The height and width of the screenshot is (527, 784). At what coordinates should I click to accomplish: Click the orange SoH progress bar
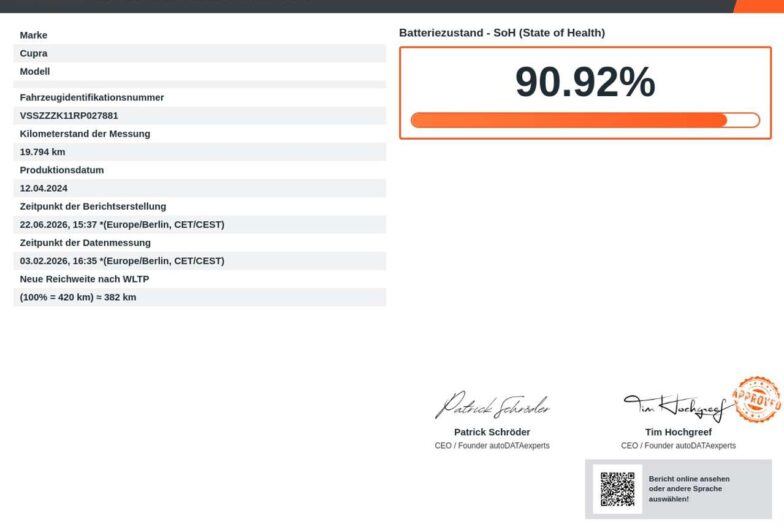[585, 120]
